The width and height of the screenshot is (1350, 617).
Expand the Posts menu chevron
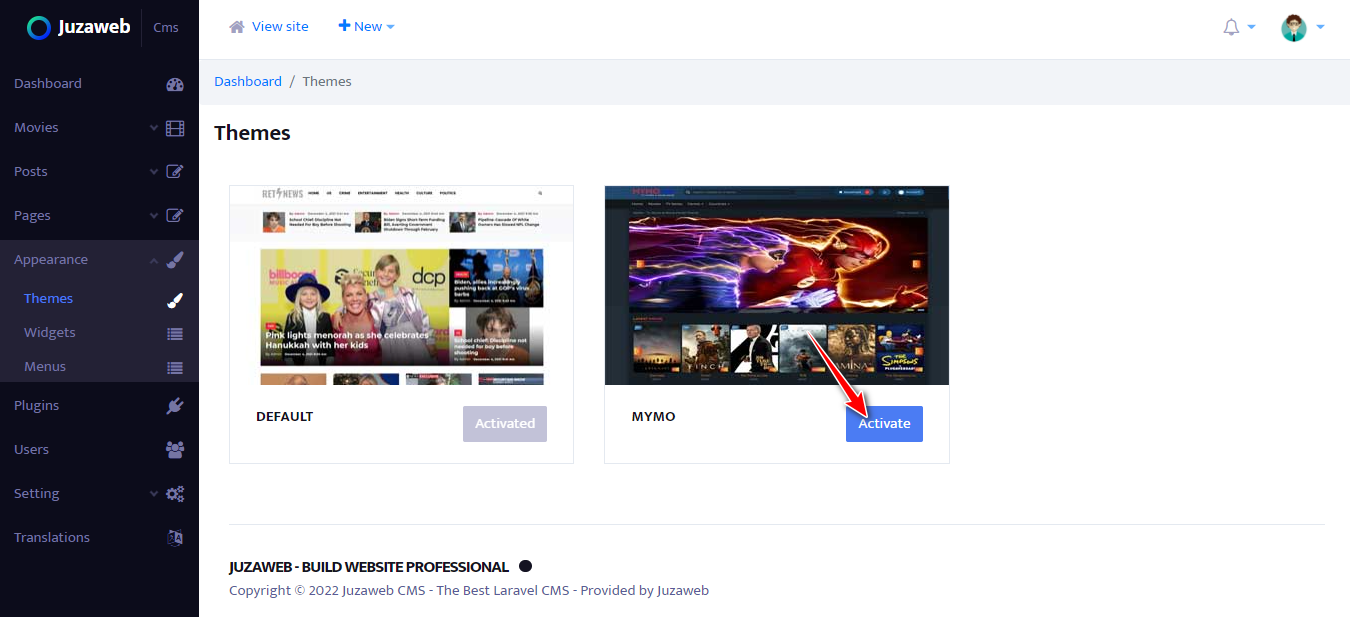pyautogui.click(x=154, y=172)
